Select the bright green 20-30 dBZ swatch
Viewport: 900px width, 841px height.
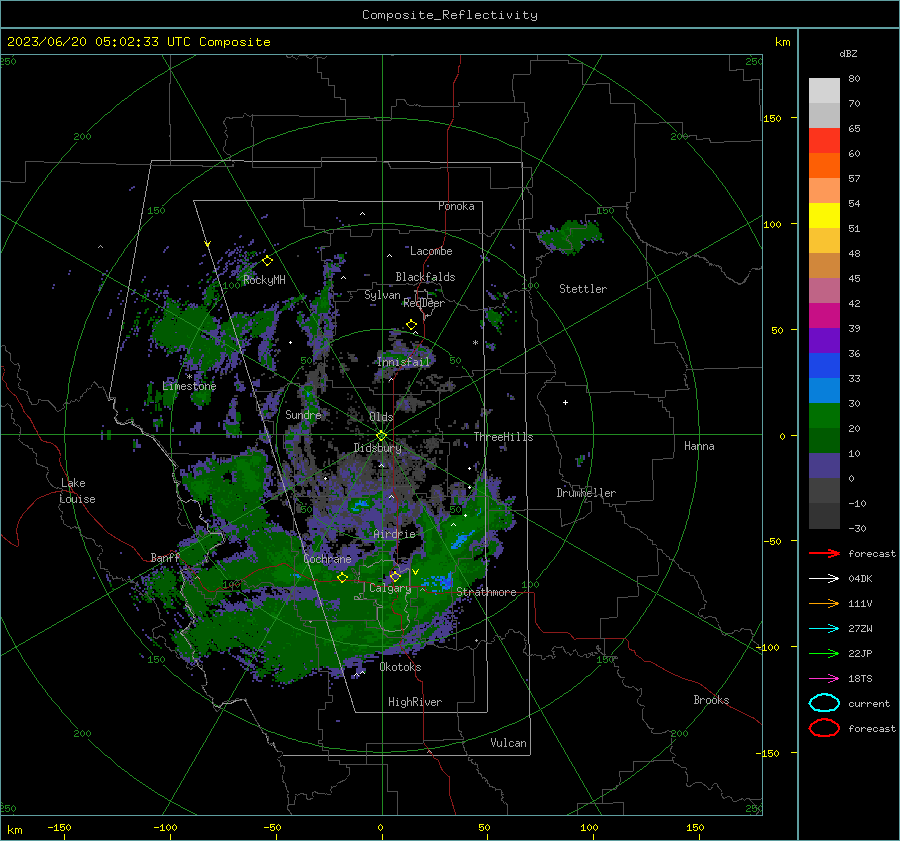(824, 415)
